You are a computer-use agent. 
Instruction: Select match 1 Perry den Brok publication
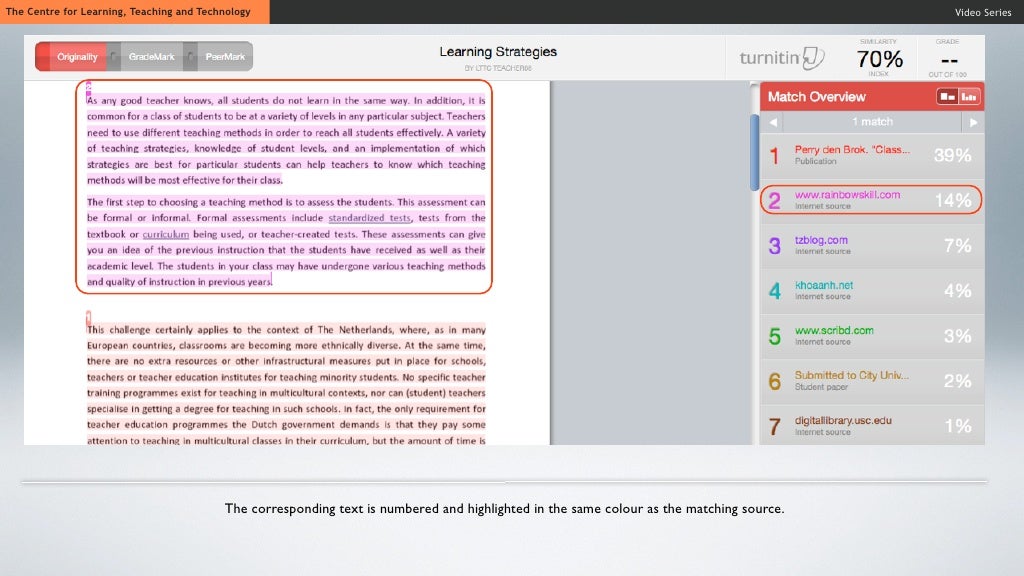(872, 155)
